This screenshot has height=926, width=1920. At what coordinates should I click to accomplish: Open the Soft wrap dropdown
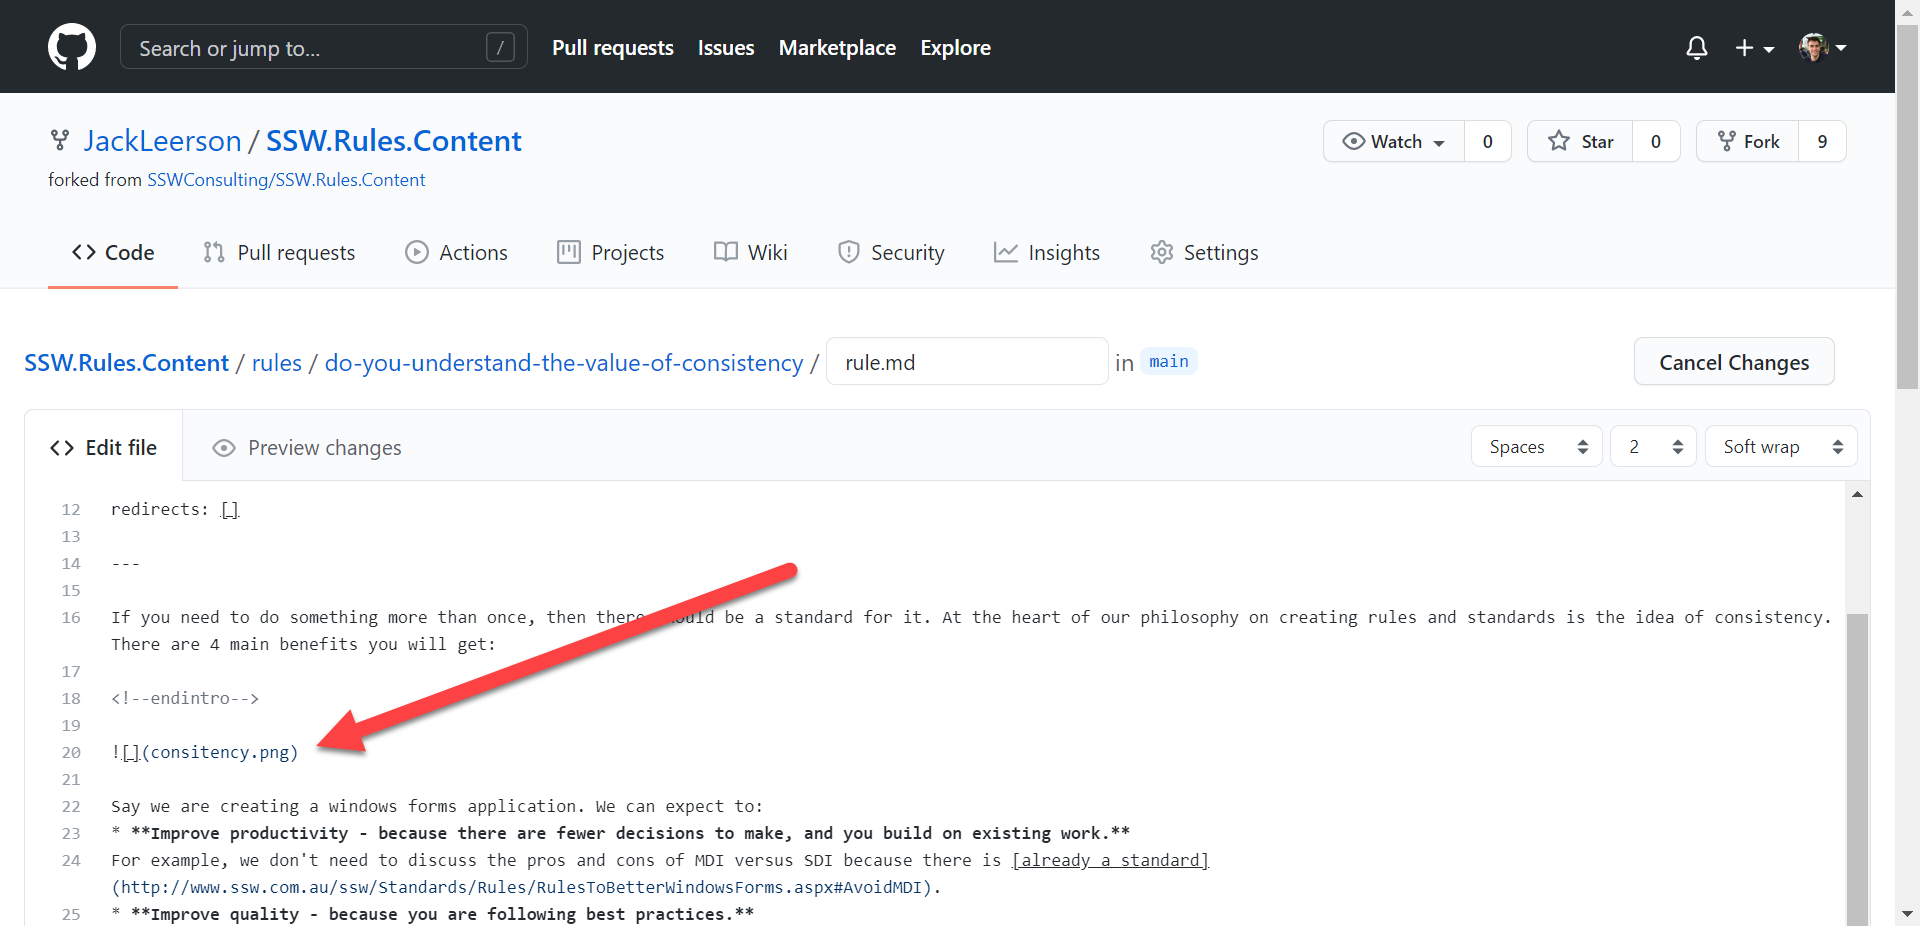pos(1781,446)
